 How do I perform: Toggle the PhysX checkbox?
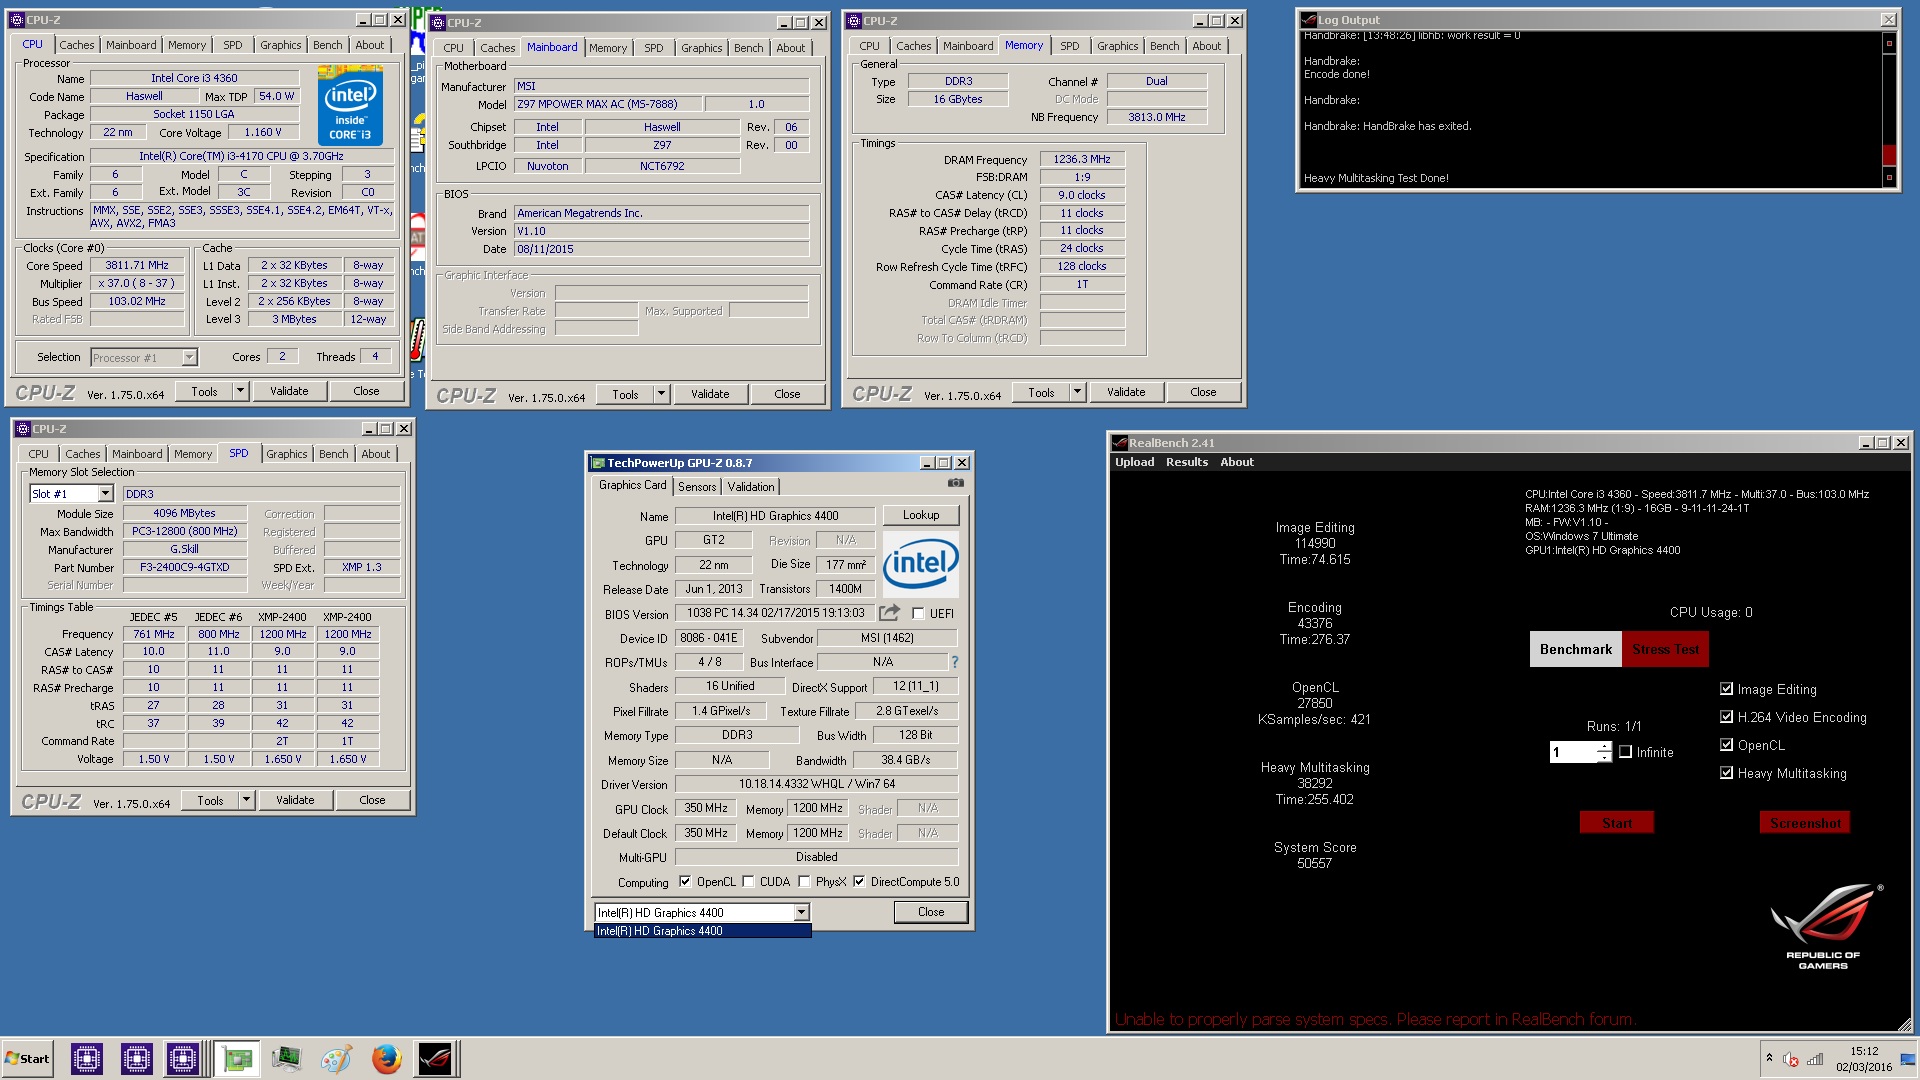click(804, 881)
